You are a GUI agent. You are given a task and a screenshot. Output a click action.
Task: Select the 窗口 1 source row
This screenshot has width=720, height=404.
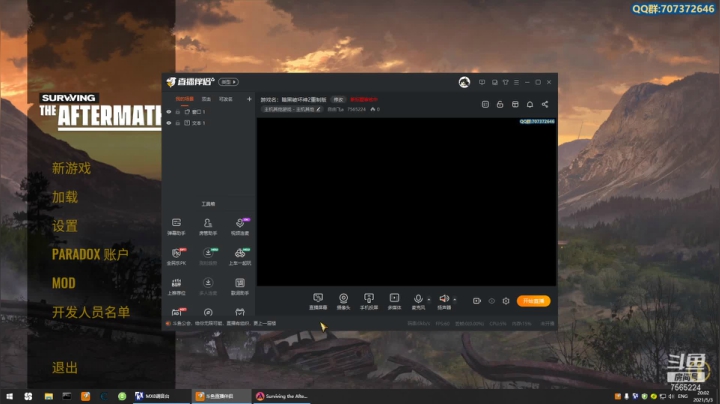(x=209, y=112)
